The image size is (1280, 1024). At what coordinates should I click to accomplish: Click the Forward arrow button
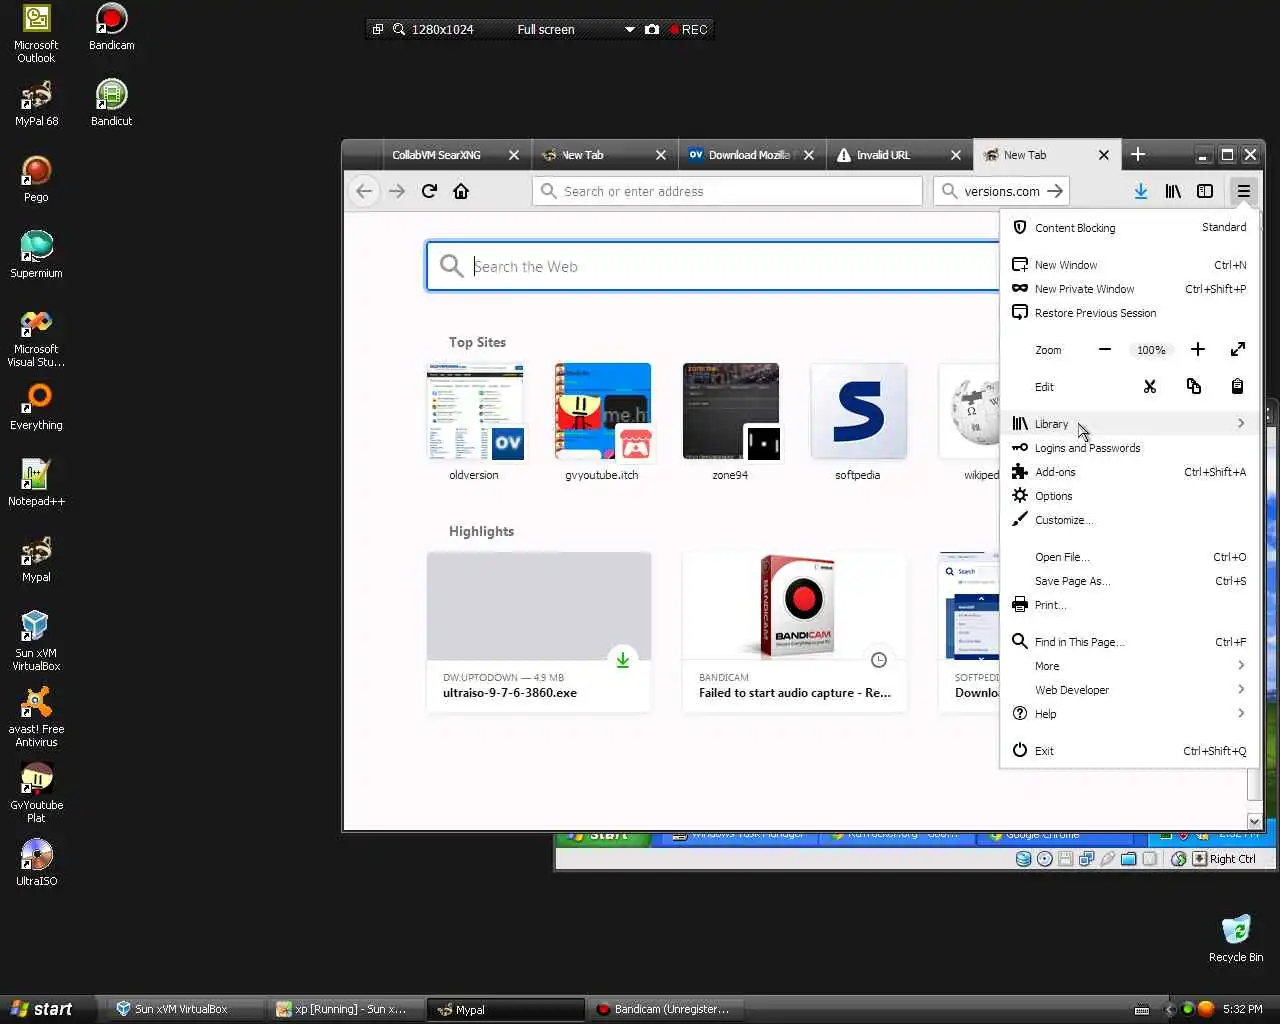397,191
